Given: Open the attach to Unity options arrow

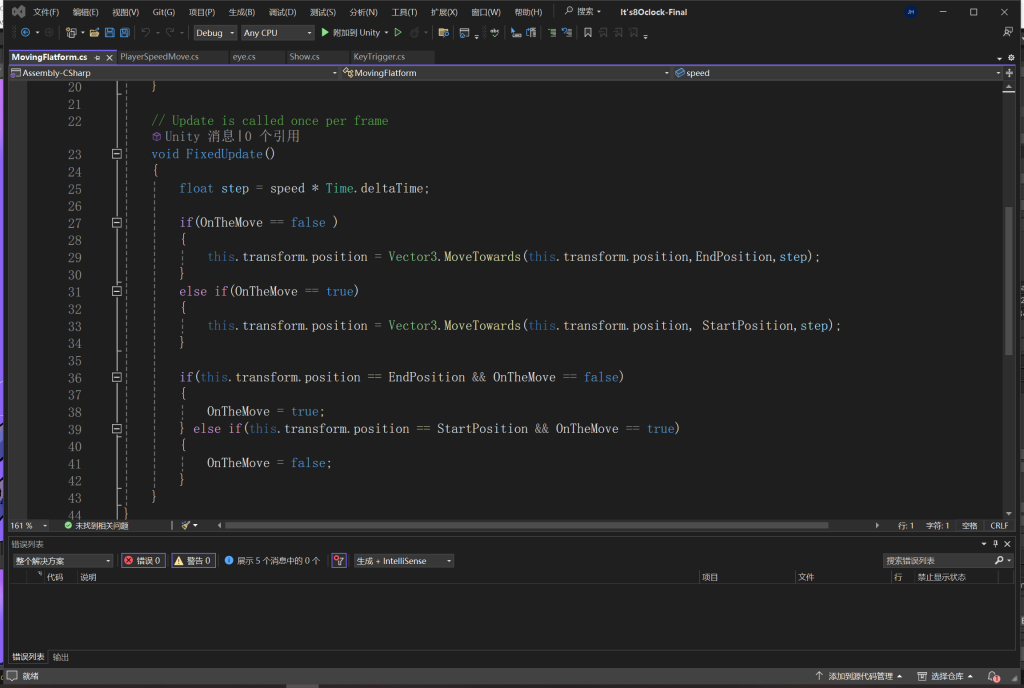Looking at the screenshot, I should pyautogui.click(x=387, y=33).
